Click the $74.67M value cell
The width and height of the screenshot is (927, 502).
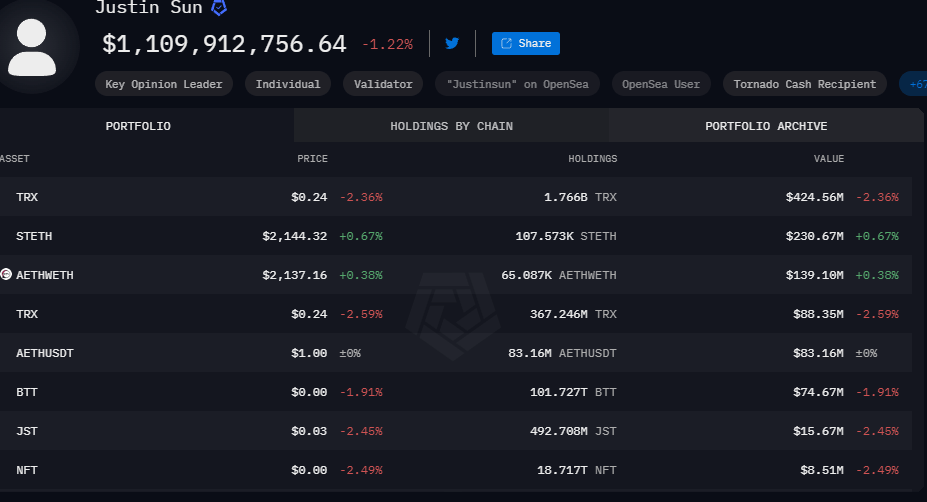(818, 392)
